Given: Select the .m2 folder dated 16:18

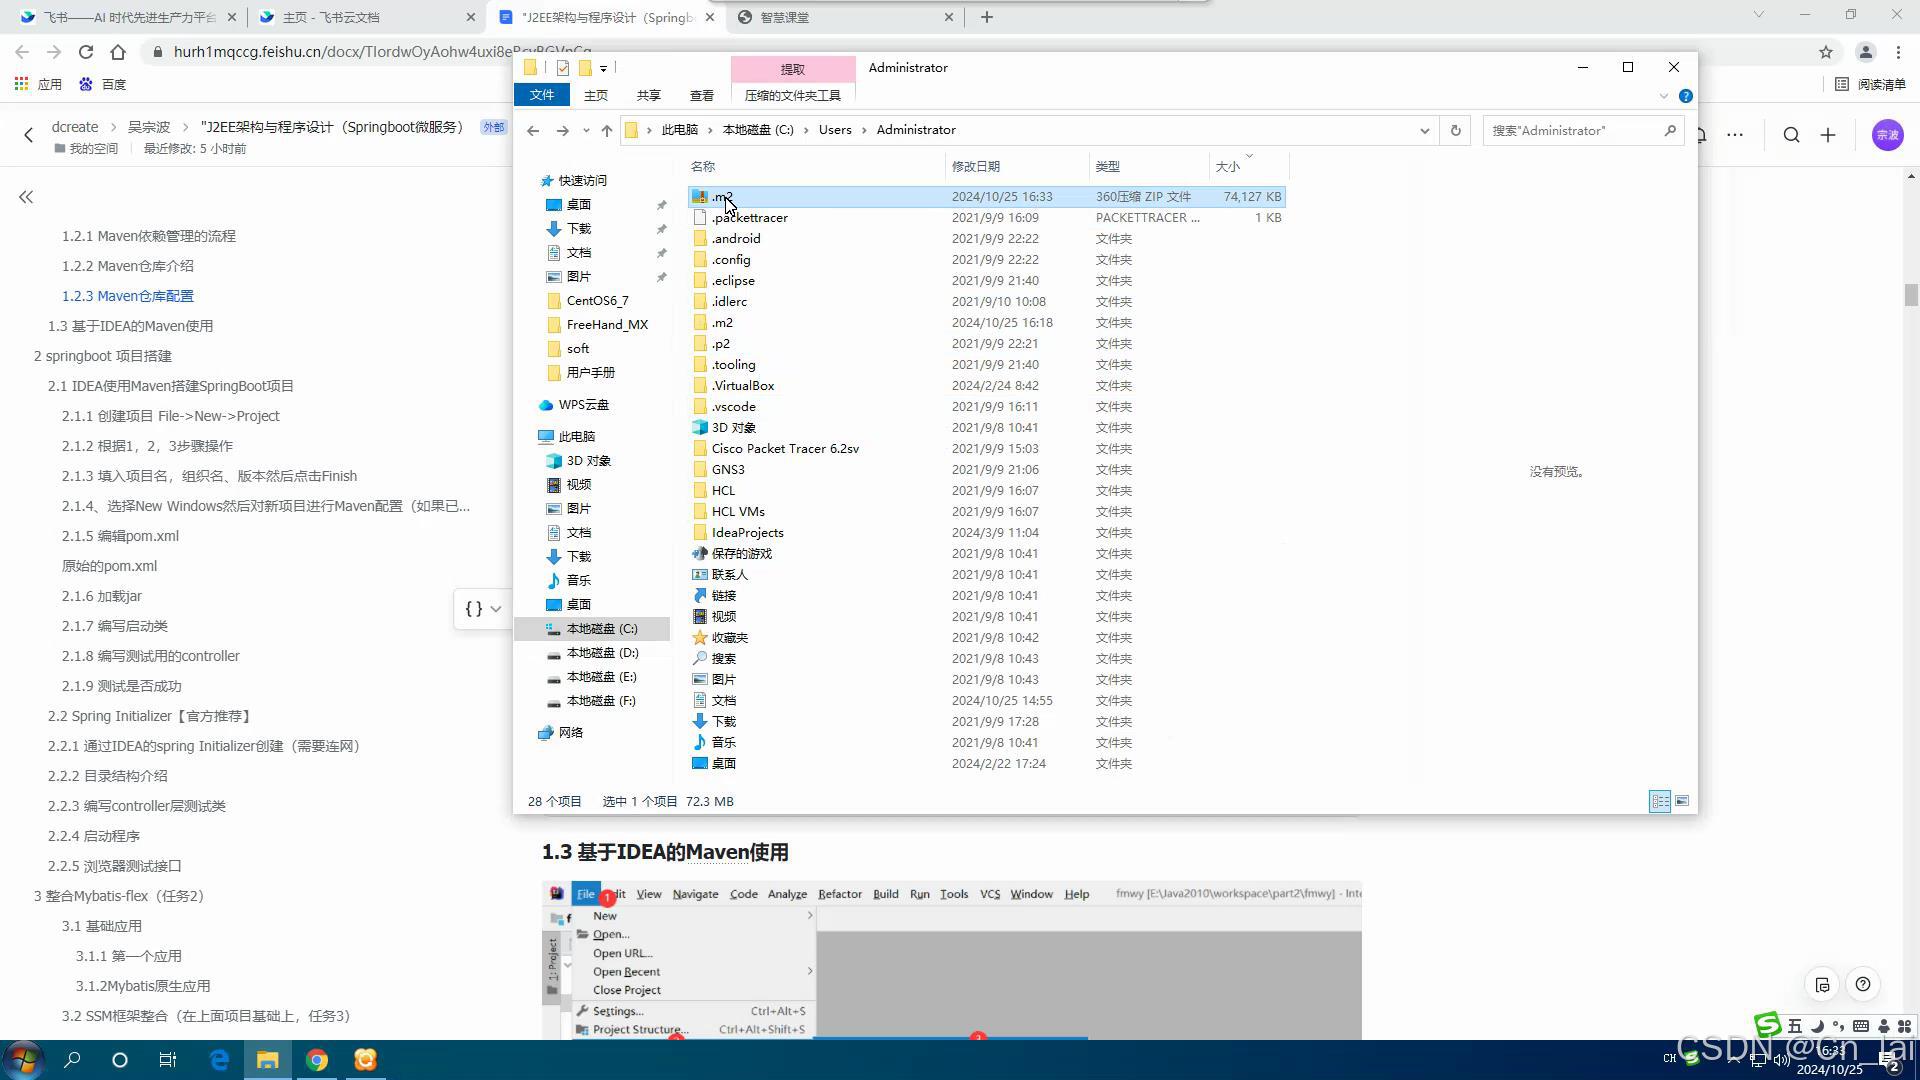Looking at the screenshot, I should (x=722, y=323).
